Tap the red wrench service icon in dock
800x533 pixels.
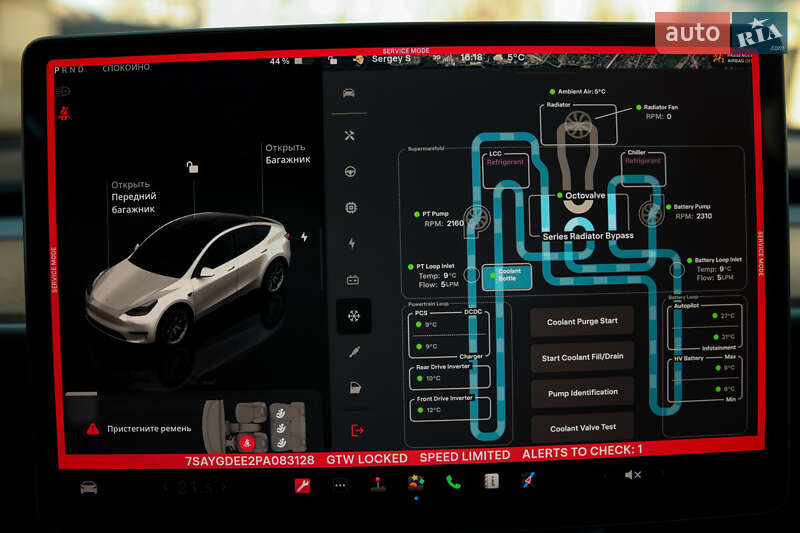click(x=303, y=485)
